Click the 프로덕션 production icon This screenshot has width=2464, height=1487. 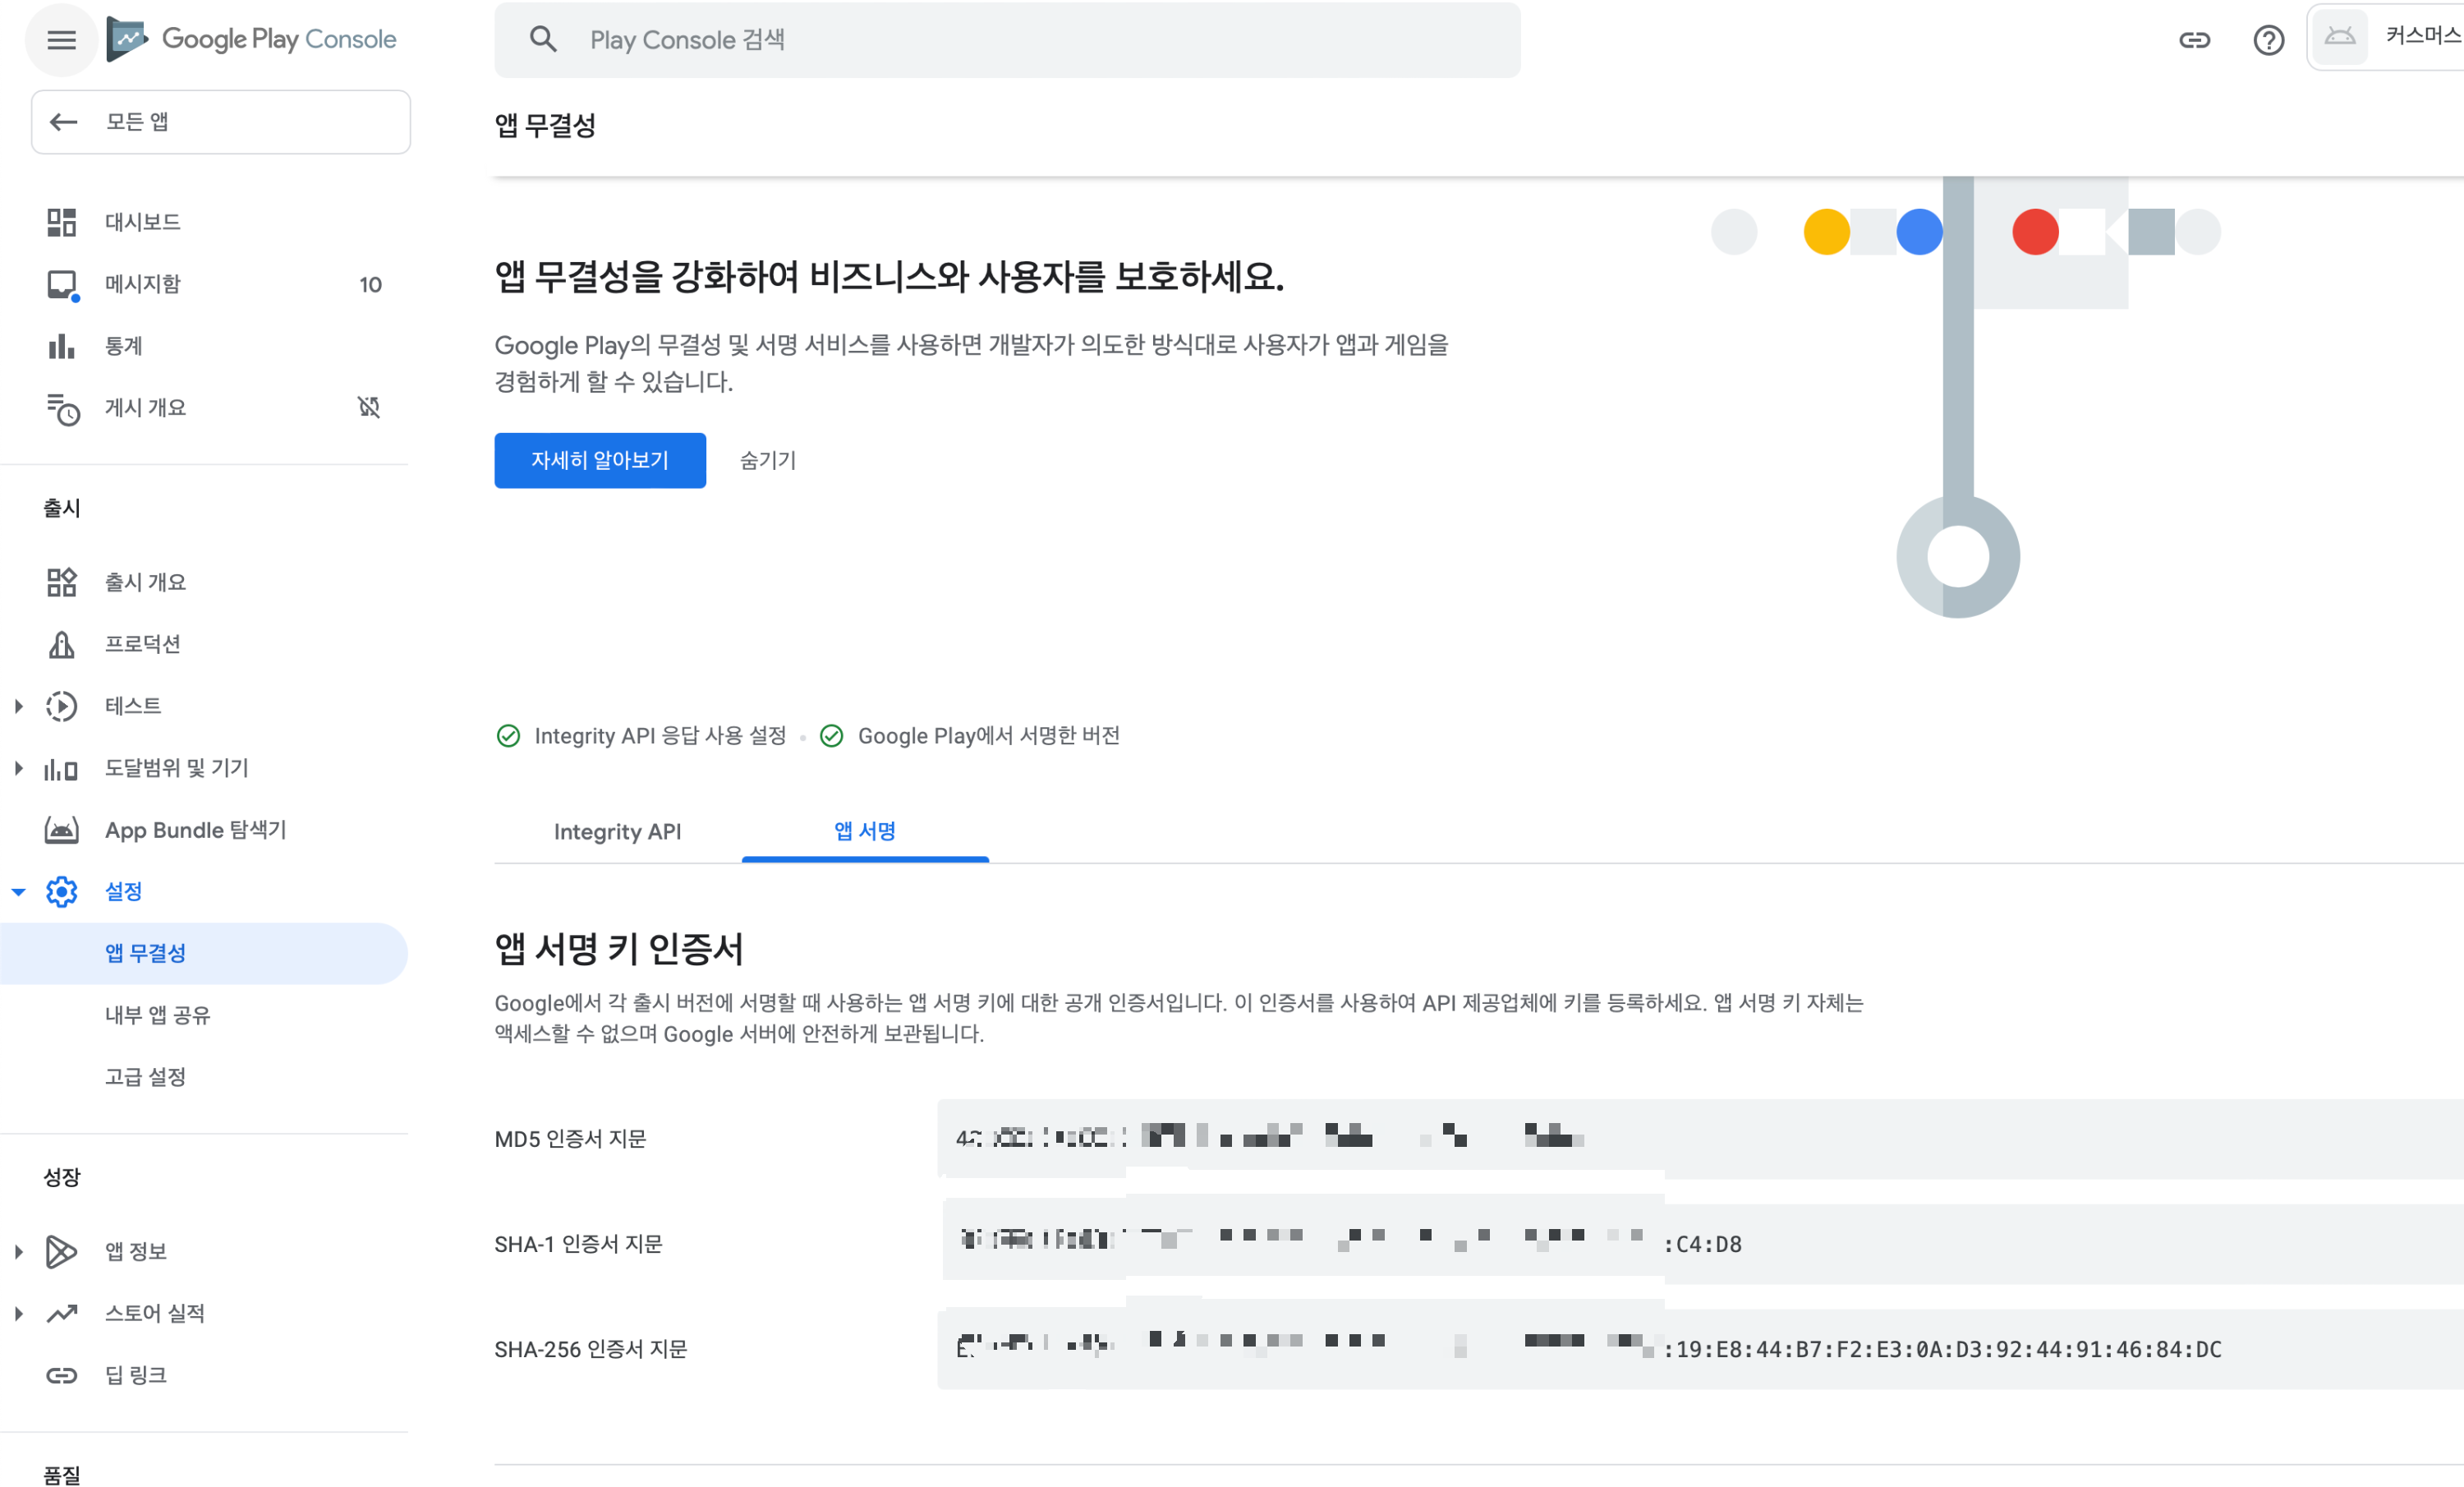(x=61, y=644)
